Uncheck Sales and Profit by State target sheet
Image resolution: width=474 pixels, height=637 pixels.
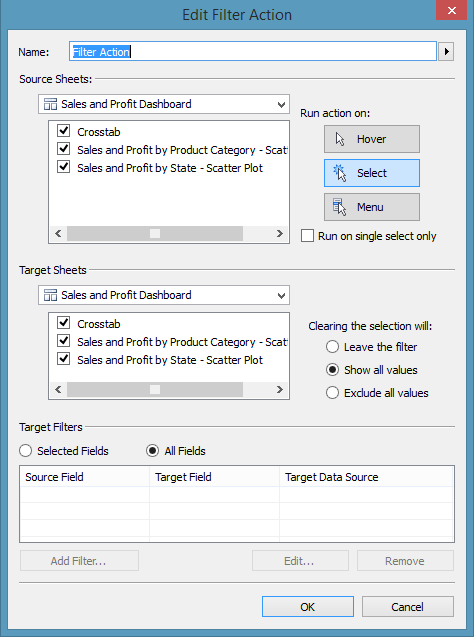[64, 359]
